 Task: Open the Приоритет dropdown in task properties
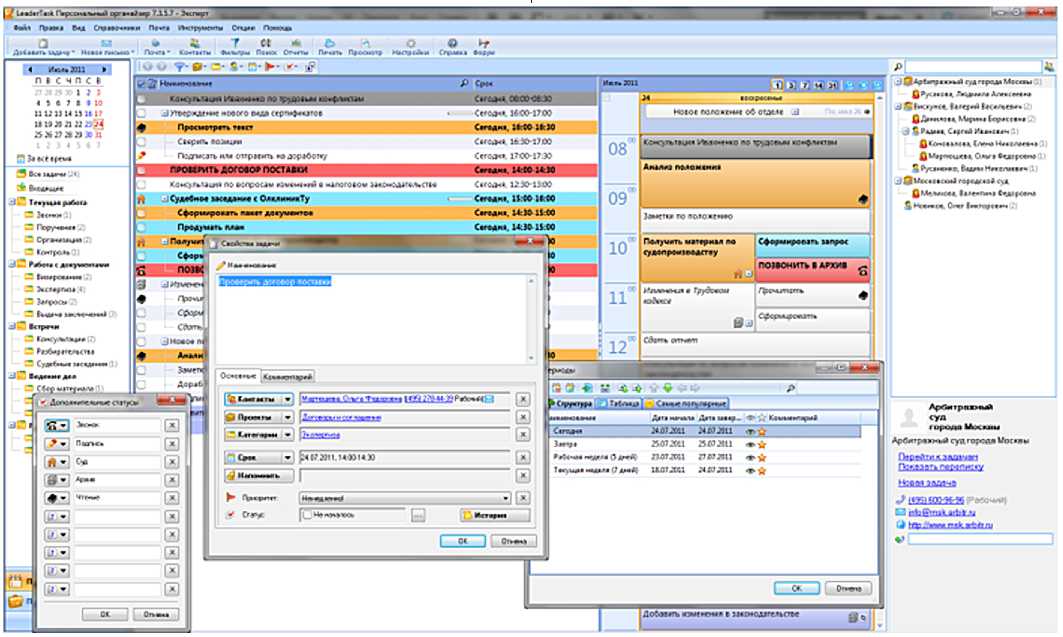[x=506, y=497]
